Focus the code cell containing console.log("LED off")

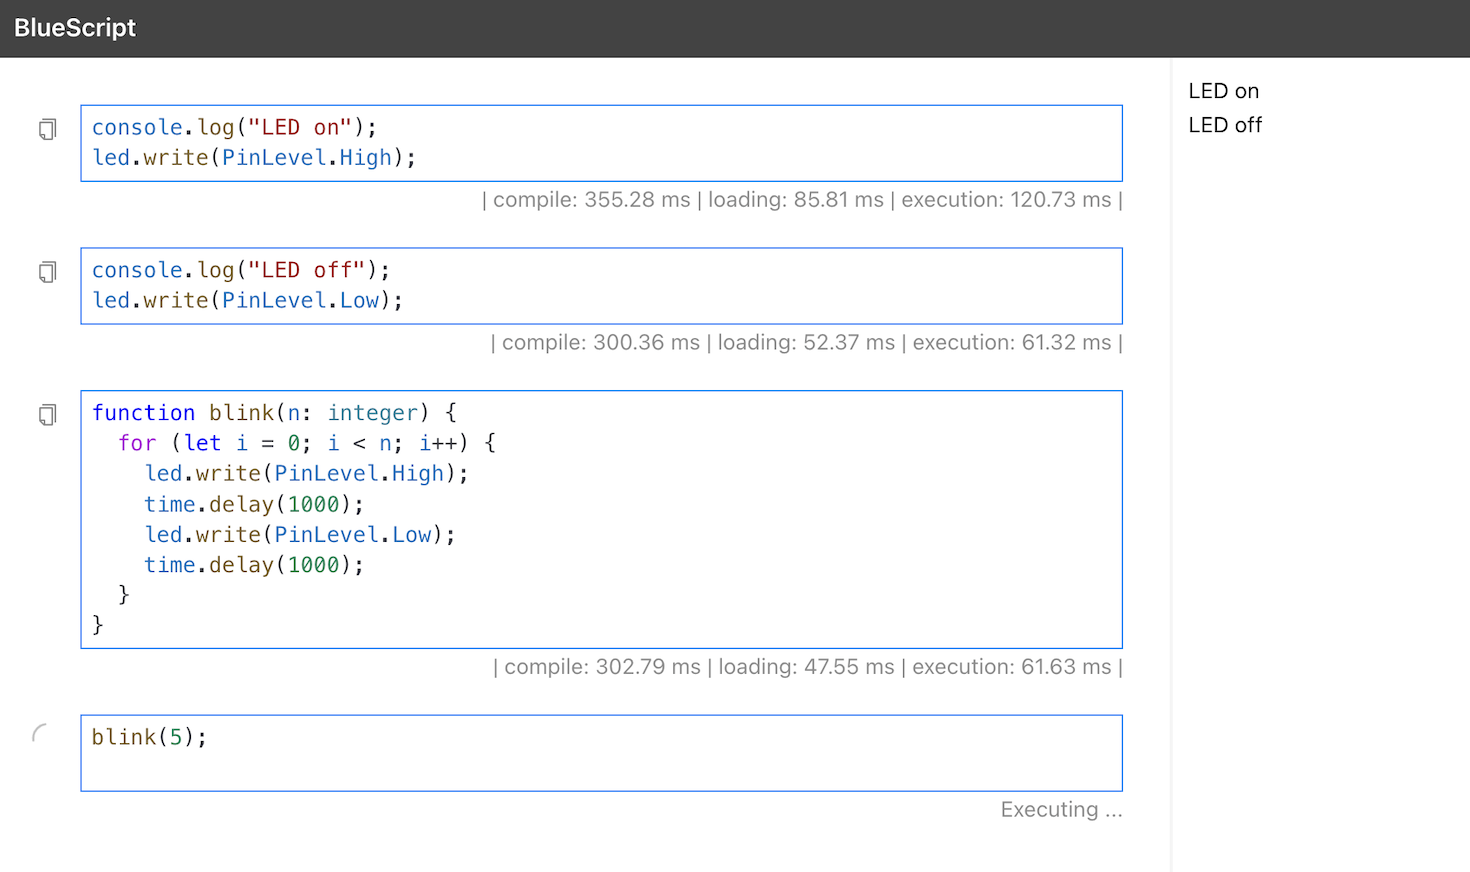pos(601,286)
